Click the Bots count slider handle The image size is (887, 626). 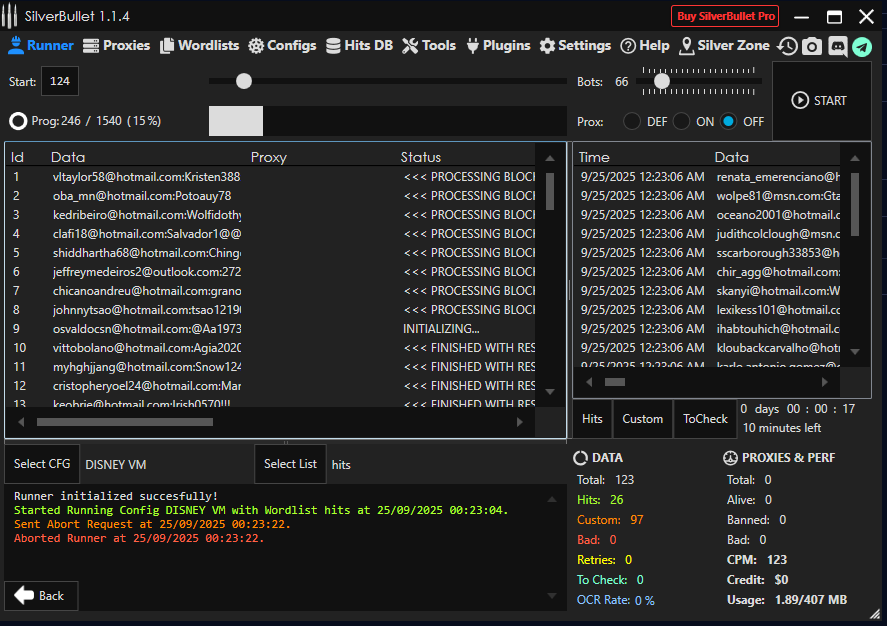(x=661, y=81)
